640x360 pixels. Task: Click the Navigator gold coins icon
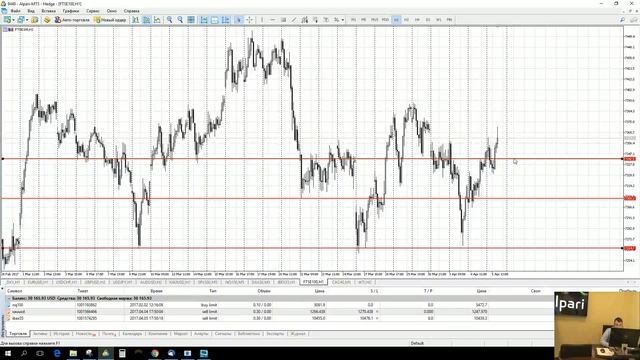47,20
